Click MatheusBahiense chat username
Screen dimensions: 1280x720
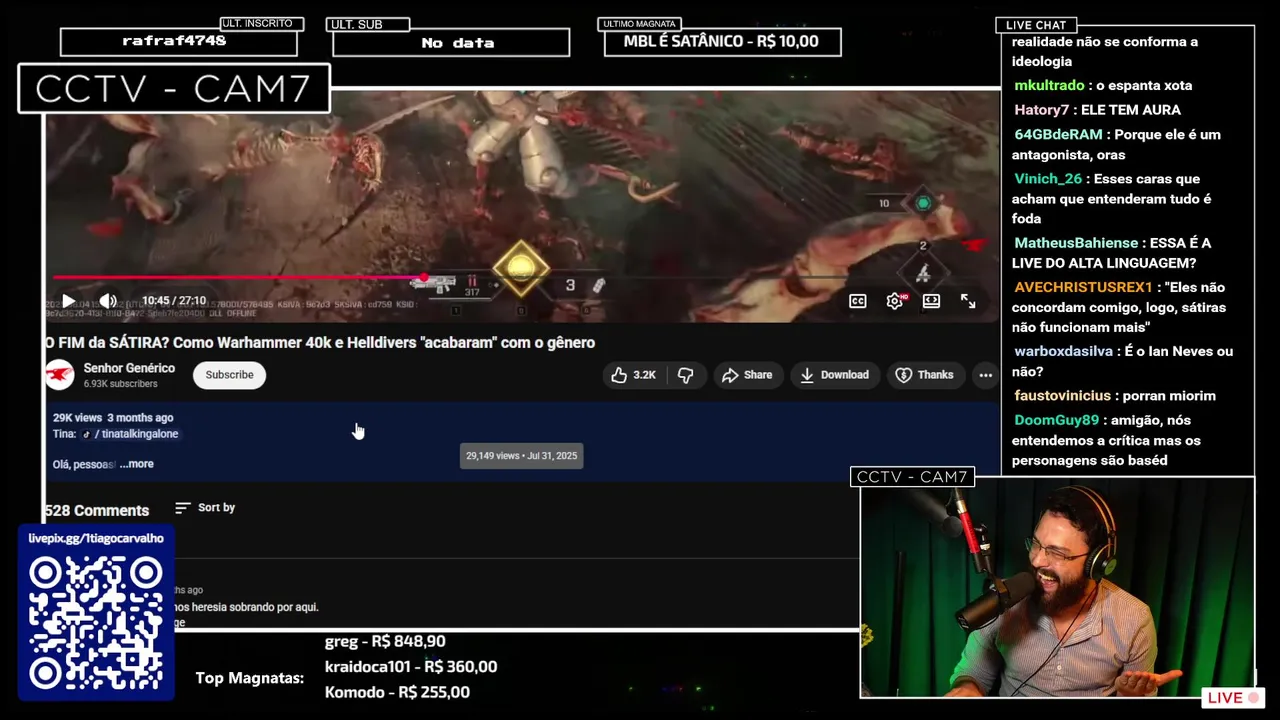click(x=1076, y=243)
